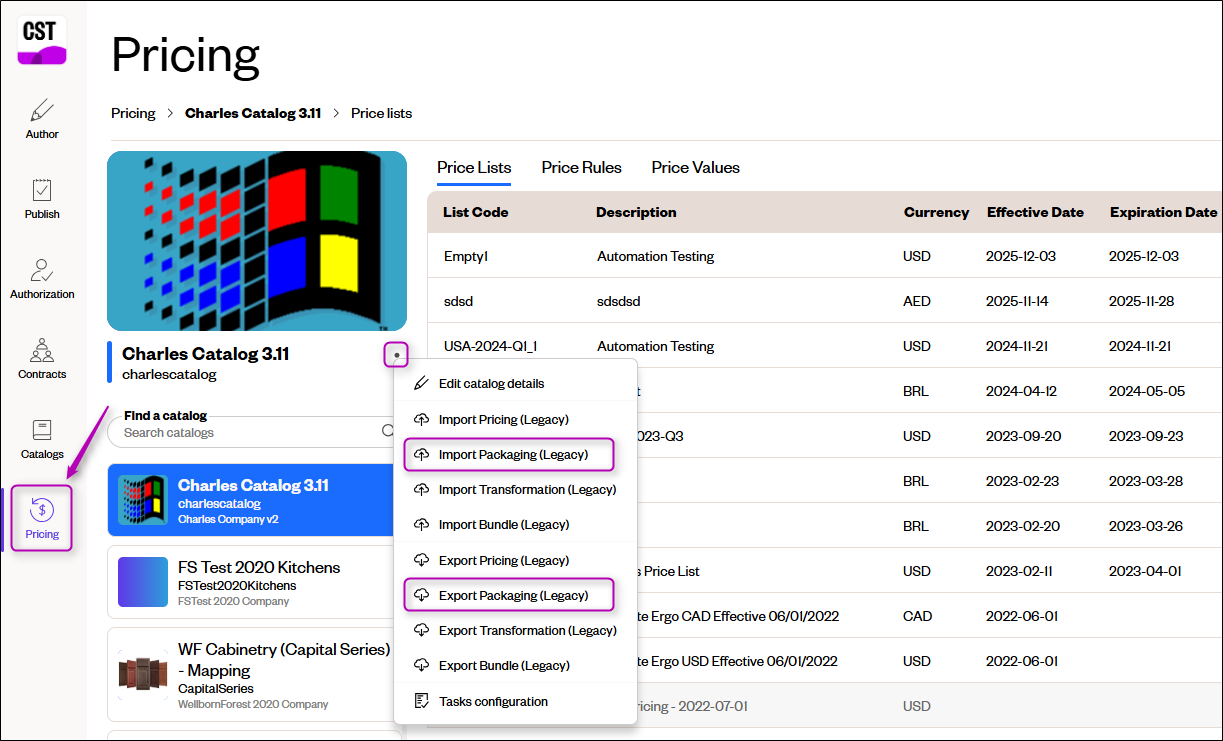
Task: Sort by the Description column header
Action: (x=636, y=212)
